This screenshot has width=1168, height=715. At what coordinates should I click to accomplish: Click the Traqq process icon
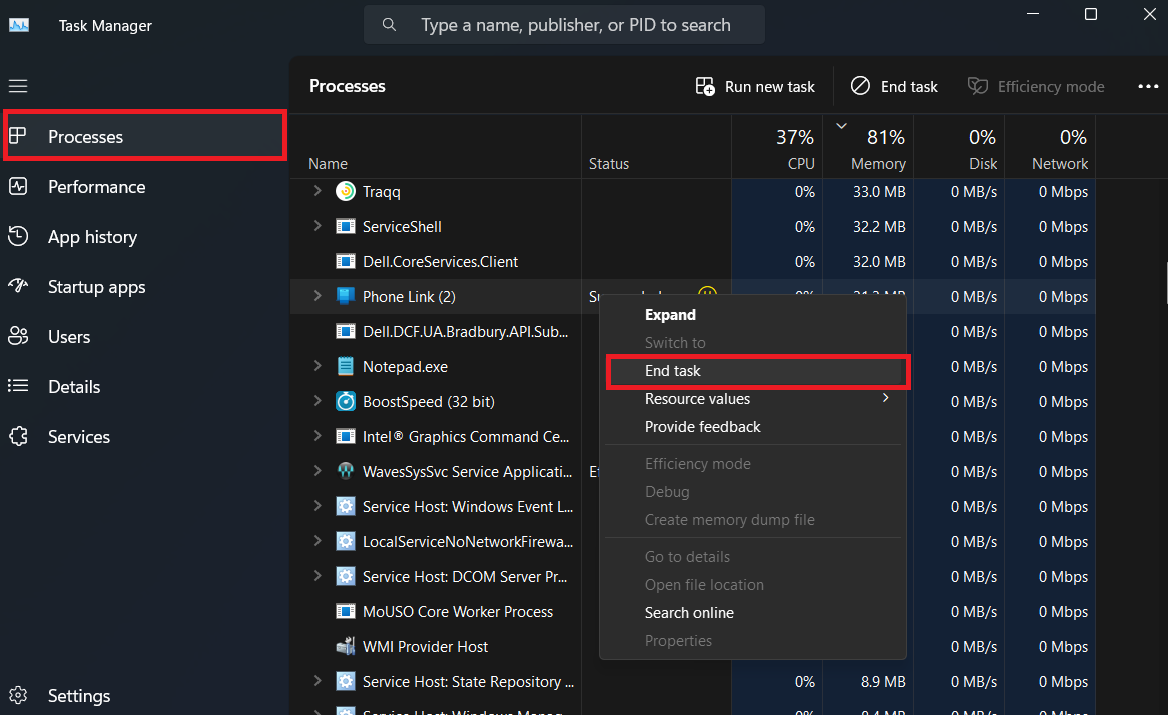coord(346,191)
